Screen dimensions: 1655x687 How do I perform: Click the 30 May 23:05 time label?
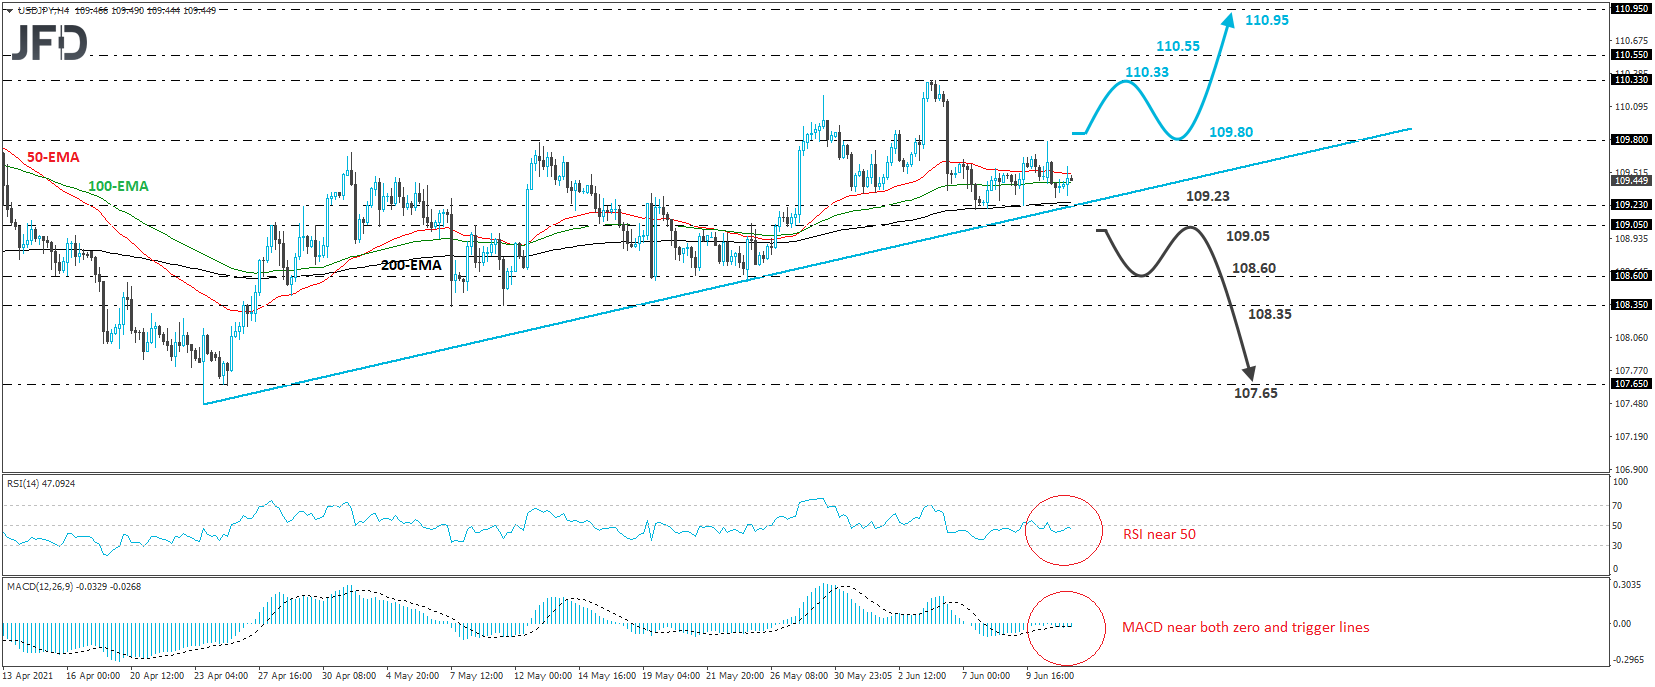[x=863, y=676]
